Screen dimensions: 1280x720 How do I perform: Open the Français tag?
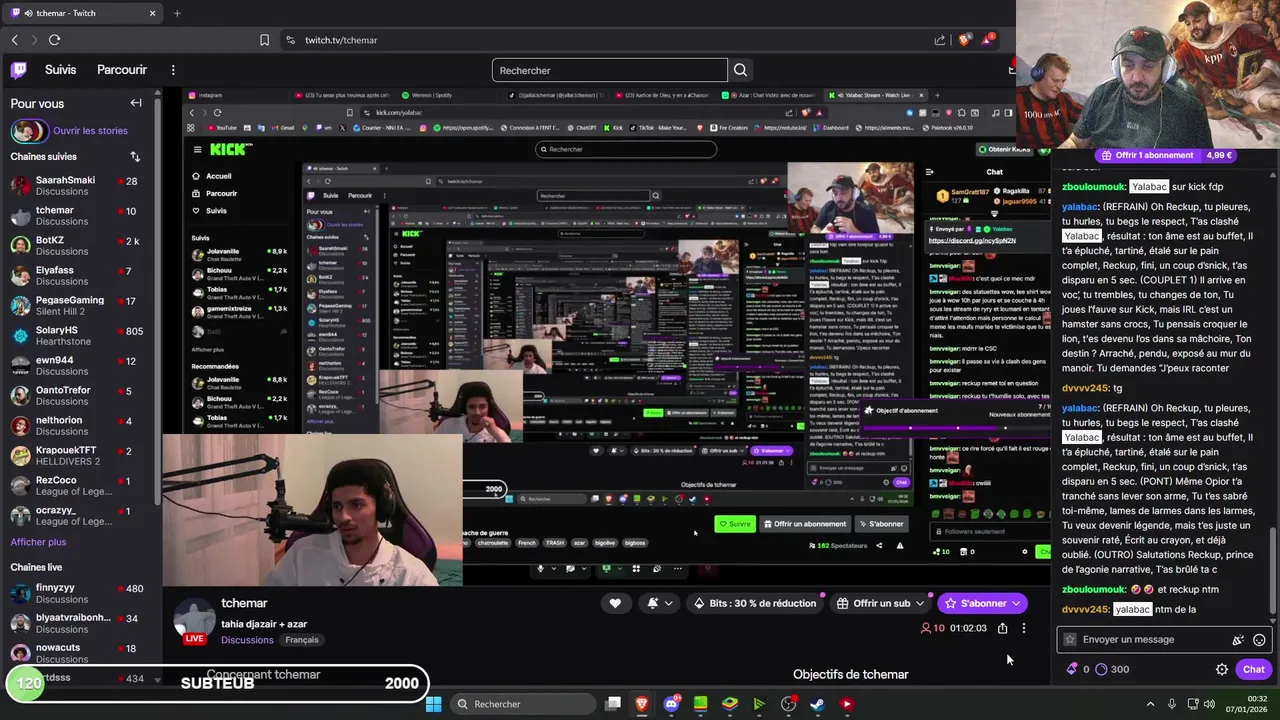click(301, 640)
